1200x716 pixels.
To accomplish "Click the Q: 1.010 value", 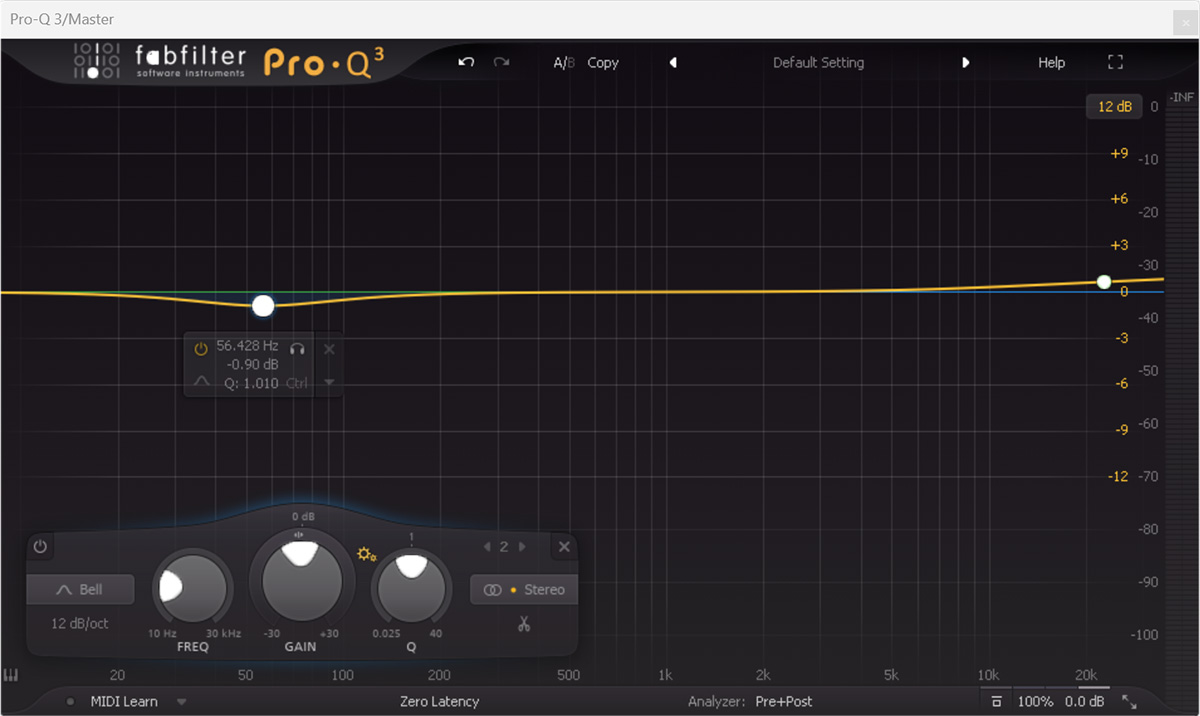I will (251, 382).
